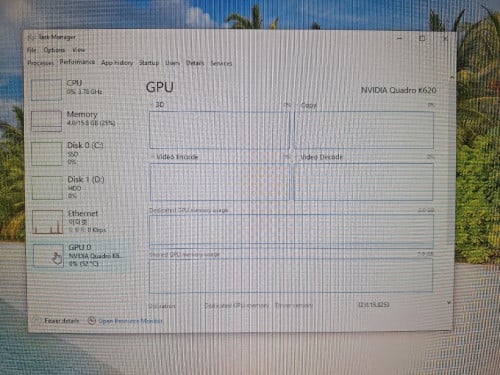Screen dimensions: 500x375
Task: Open the Options menu
Action: (x=54, y=50)
